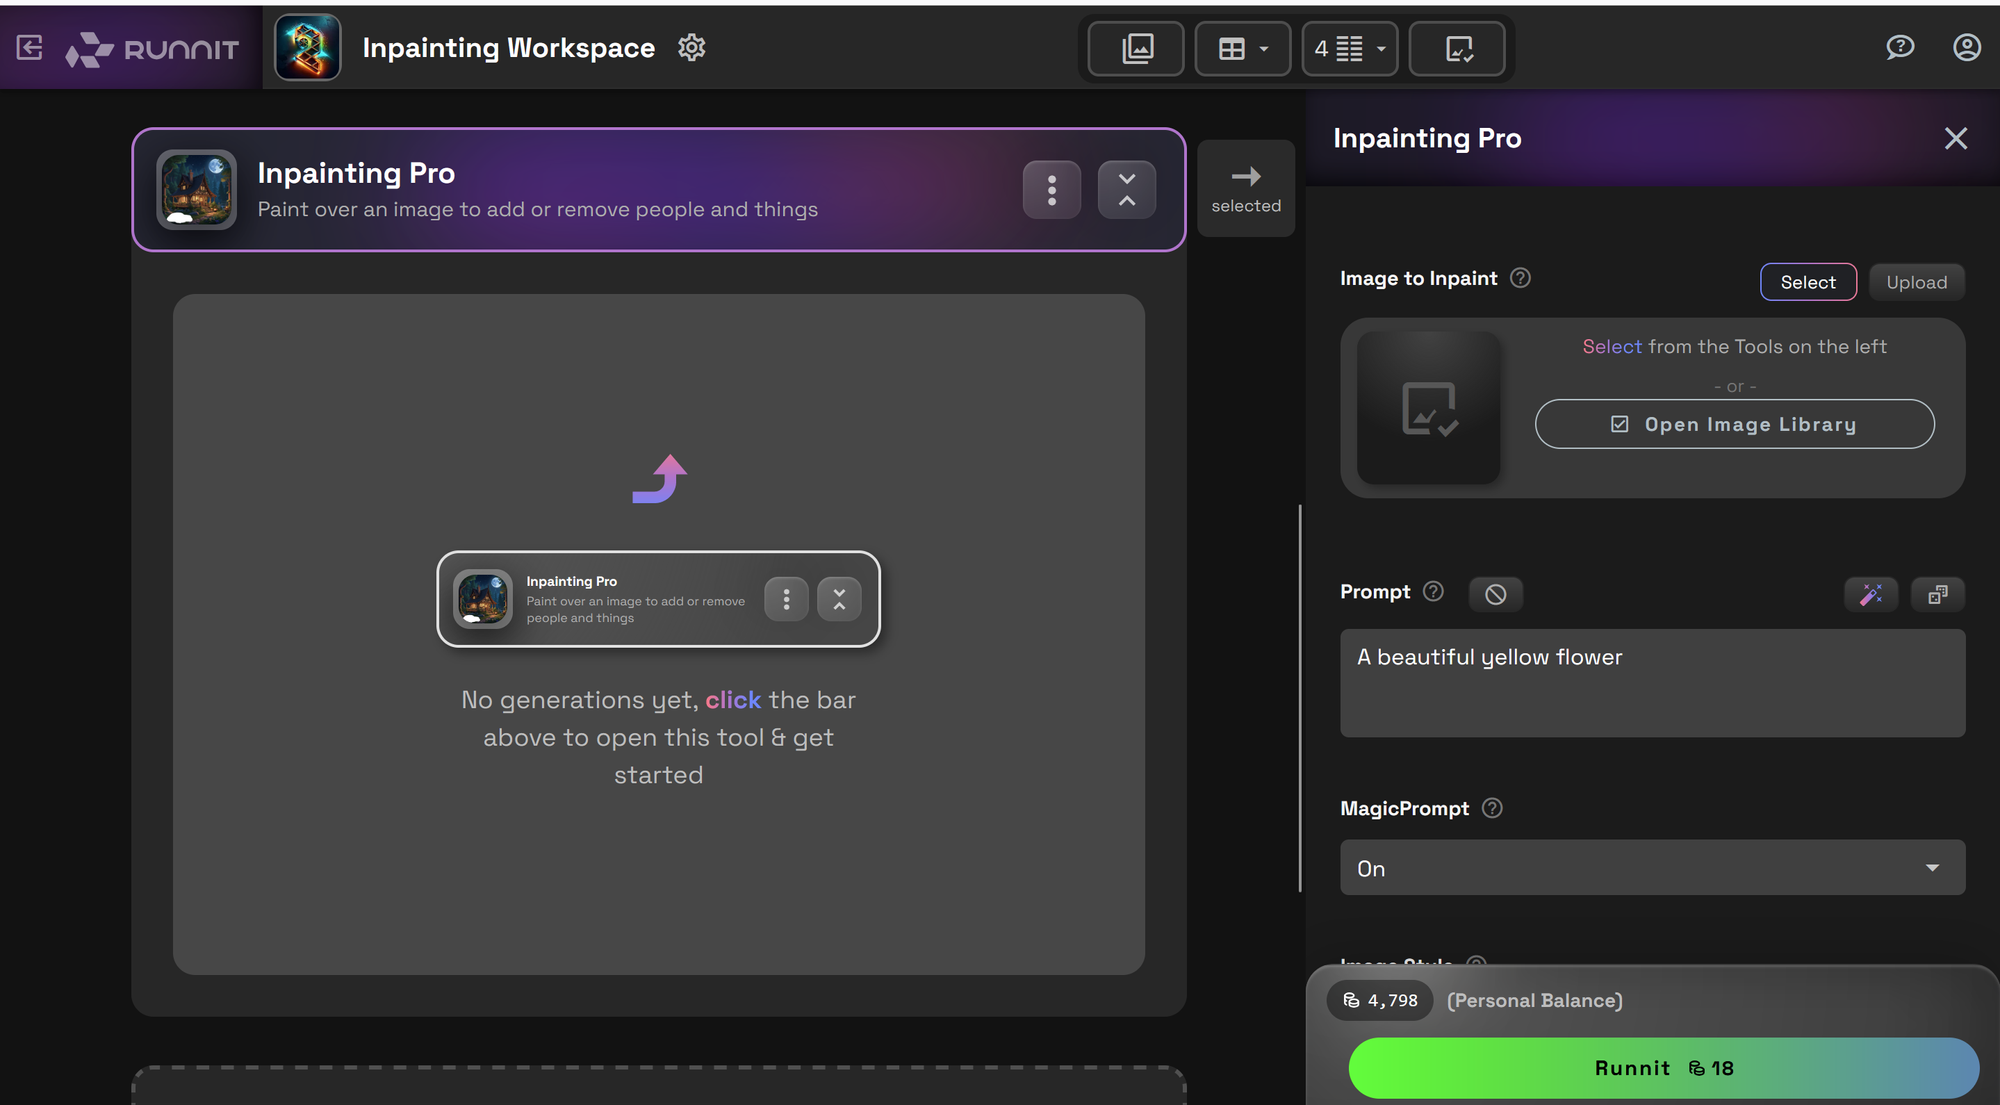The width and height of the screenshot is (2000, 1105).
Task: Open the 4 columns count dropdown
Action: (x=1350, y=48)
